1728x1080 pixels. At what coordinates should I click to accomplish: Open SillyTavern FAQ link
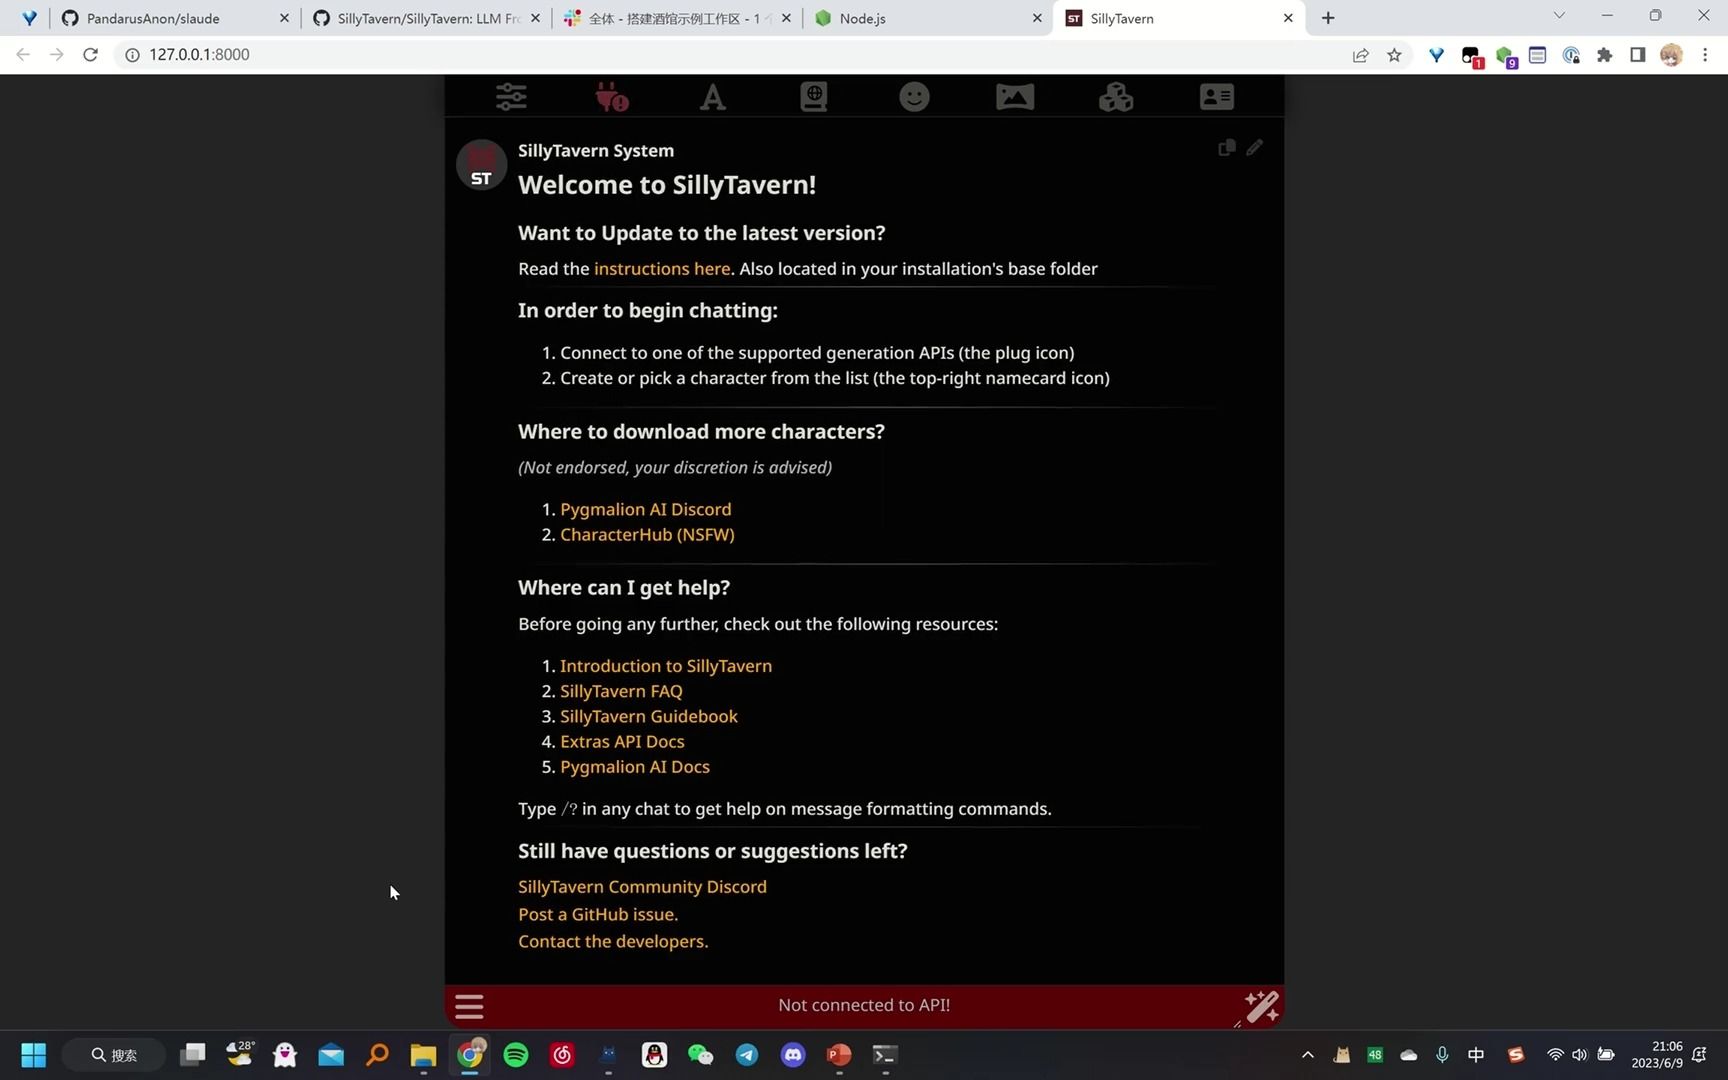pyautogui.click(x=621, y=691)
